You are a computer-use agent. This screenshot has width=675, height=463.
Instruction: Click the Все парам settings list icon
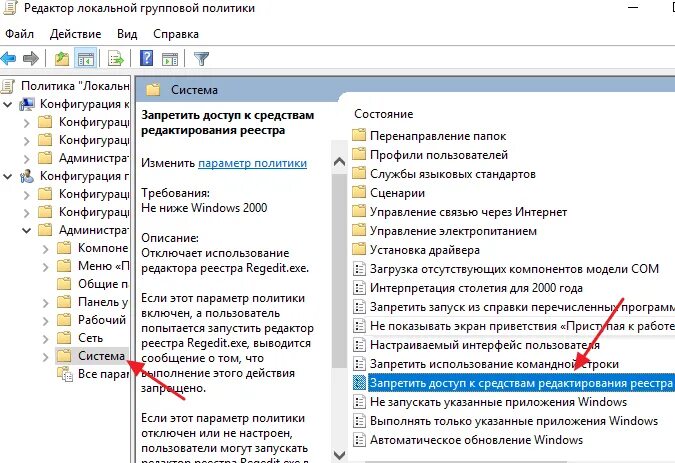(x=65, y=374)
